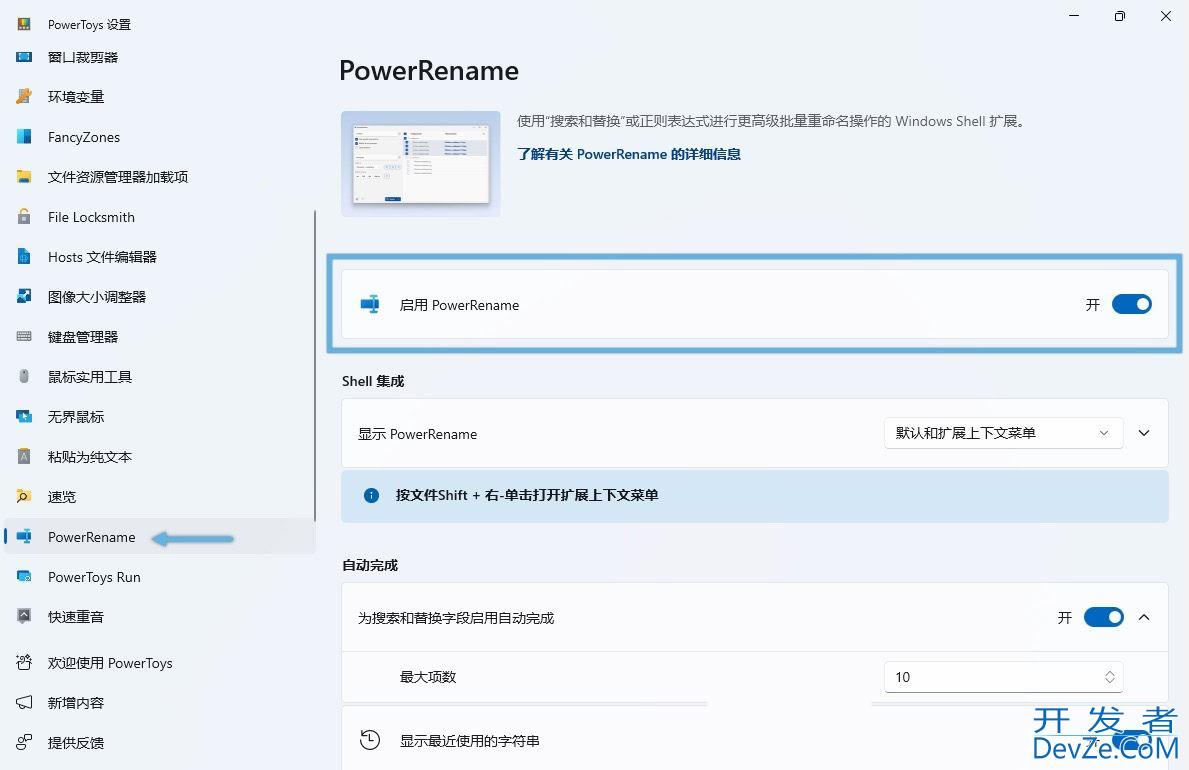1189x770 pixels.
Task: Select 速览 in the sidebar
Action: [x=61, y=497]
